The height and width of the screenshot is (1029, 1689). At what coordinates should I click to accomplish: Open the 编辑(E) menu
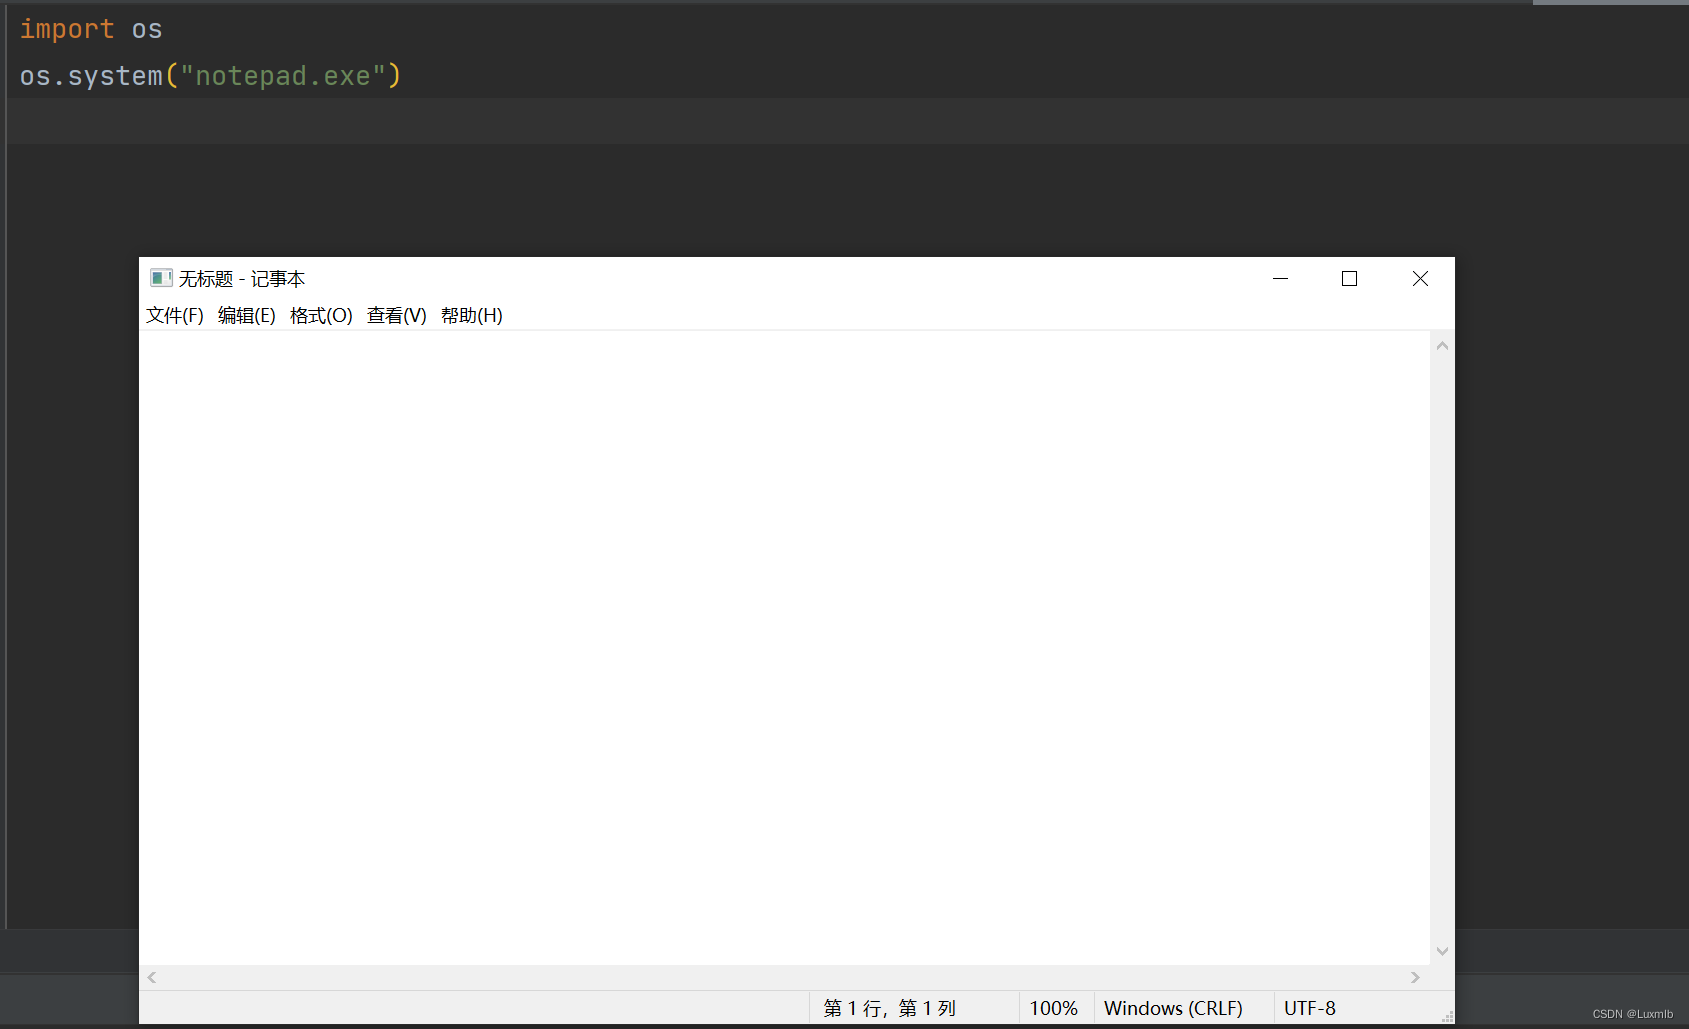tap(246, 315)
